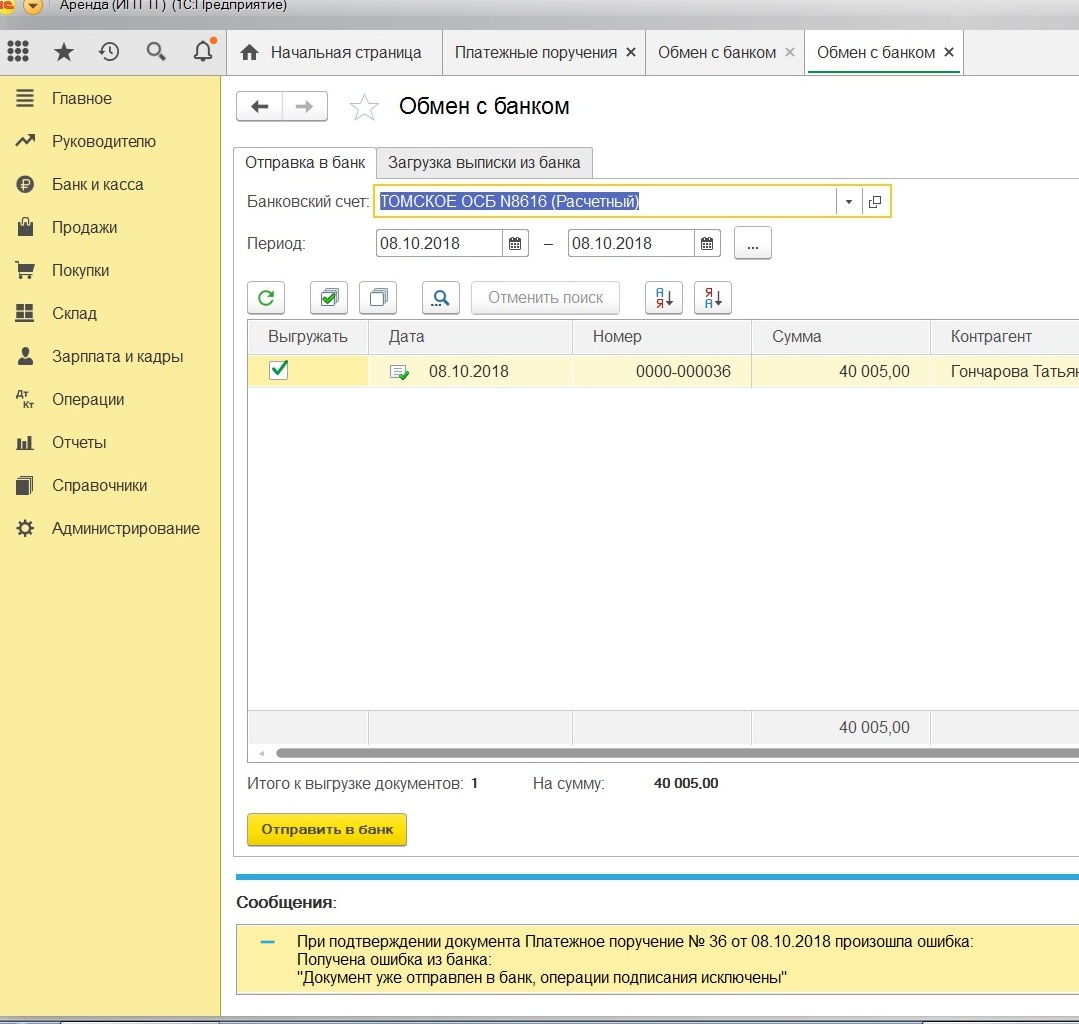This screenshot has height=1024, width=1079.
Task: Refresh the document list
Action: [x=266, y=297]
